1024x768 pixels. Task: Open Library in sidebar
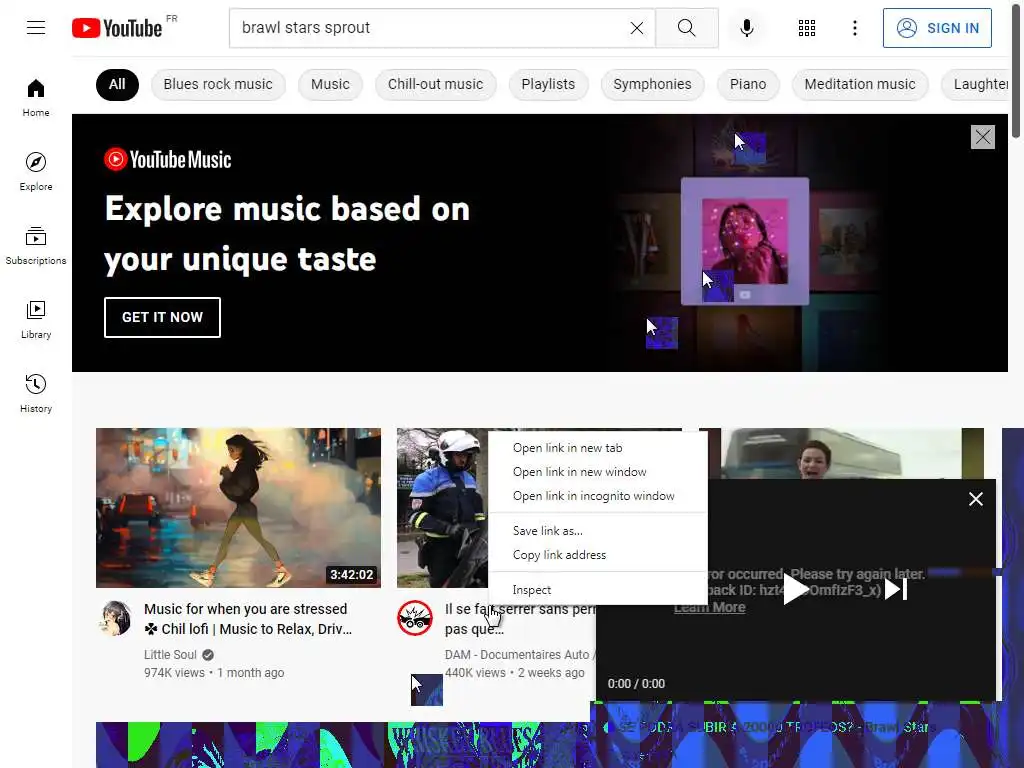coord(36,319)
